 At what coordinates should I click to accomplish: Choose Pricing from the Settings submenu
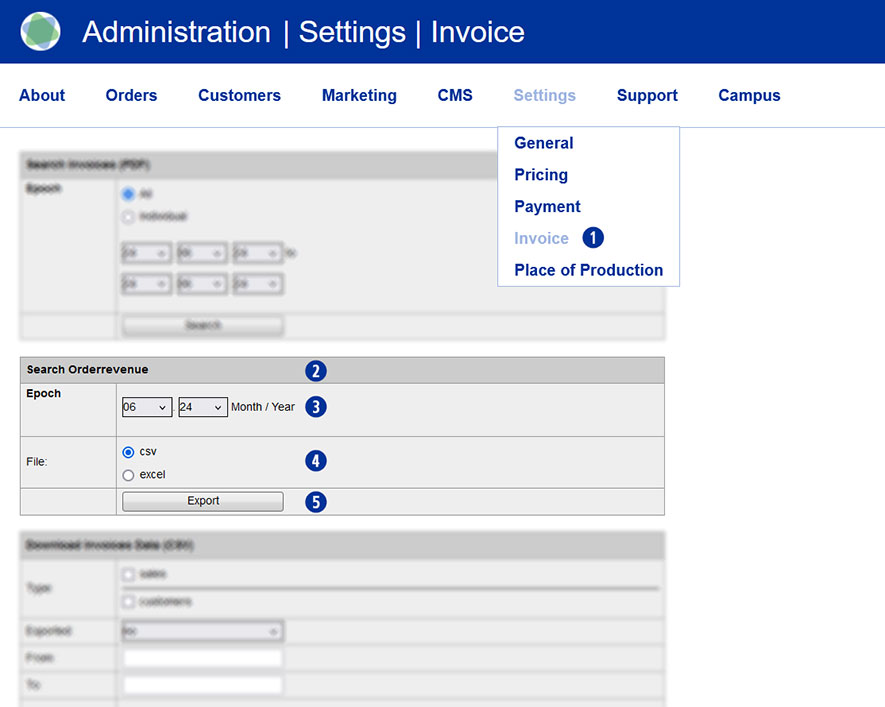tap(540, 175)
